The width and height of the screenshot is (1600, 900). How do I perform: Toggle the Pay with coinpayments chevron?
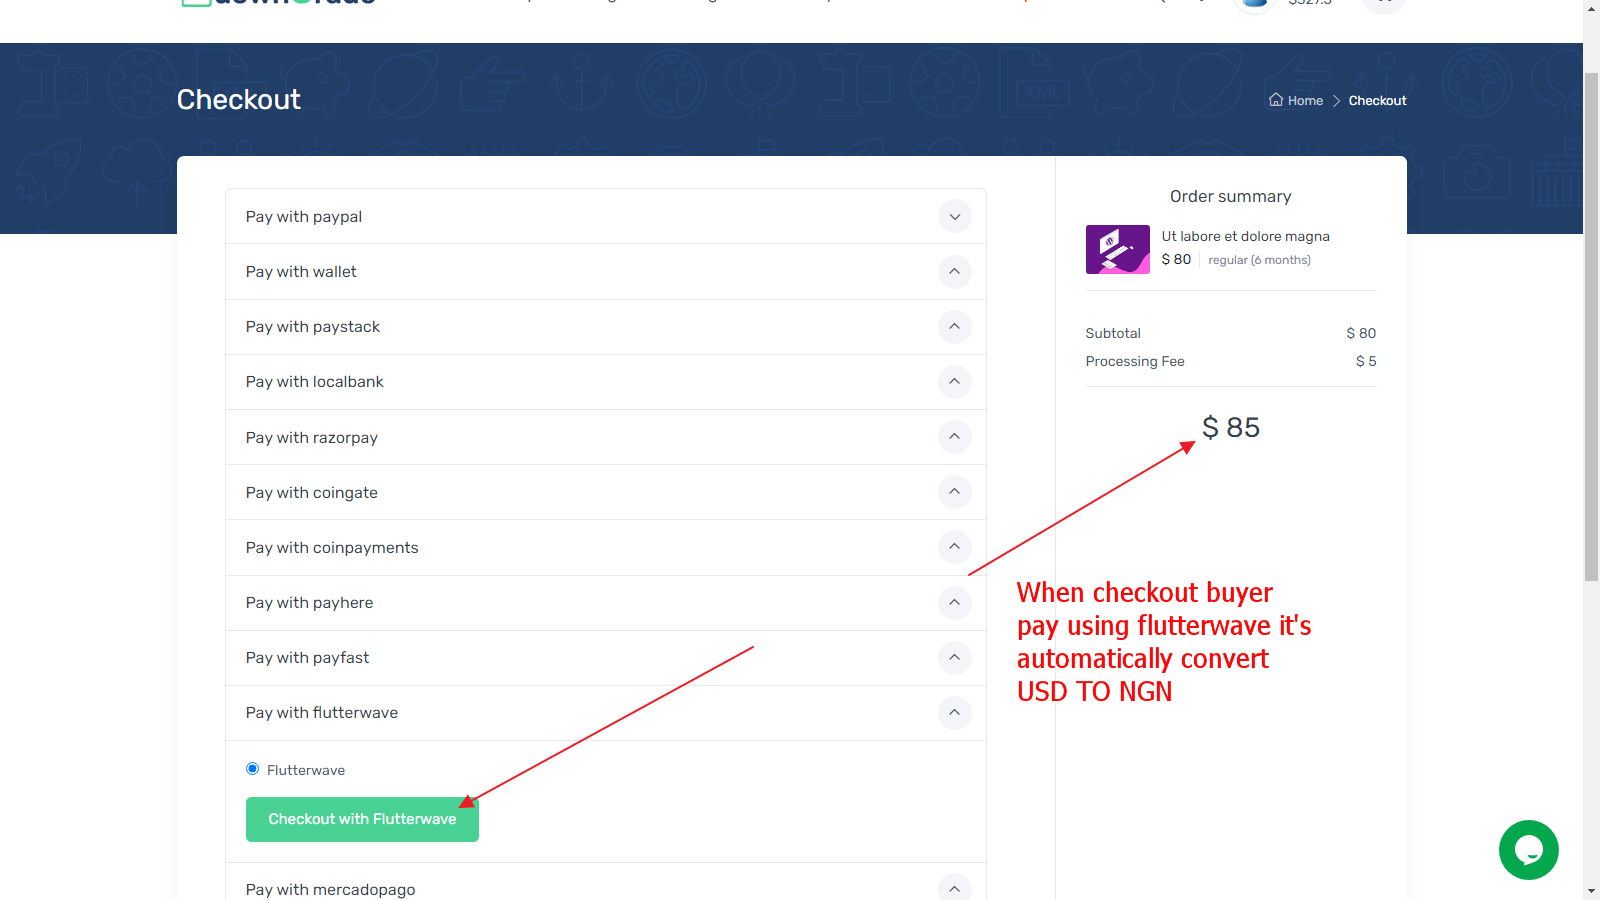(955, 547)
